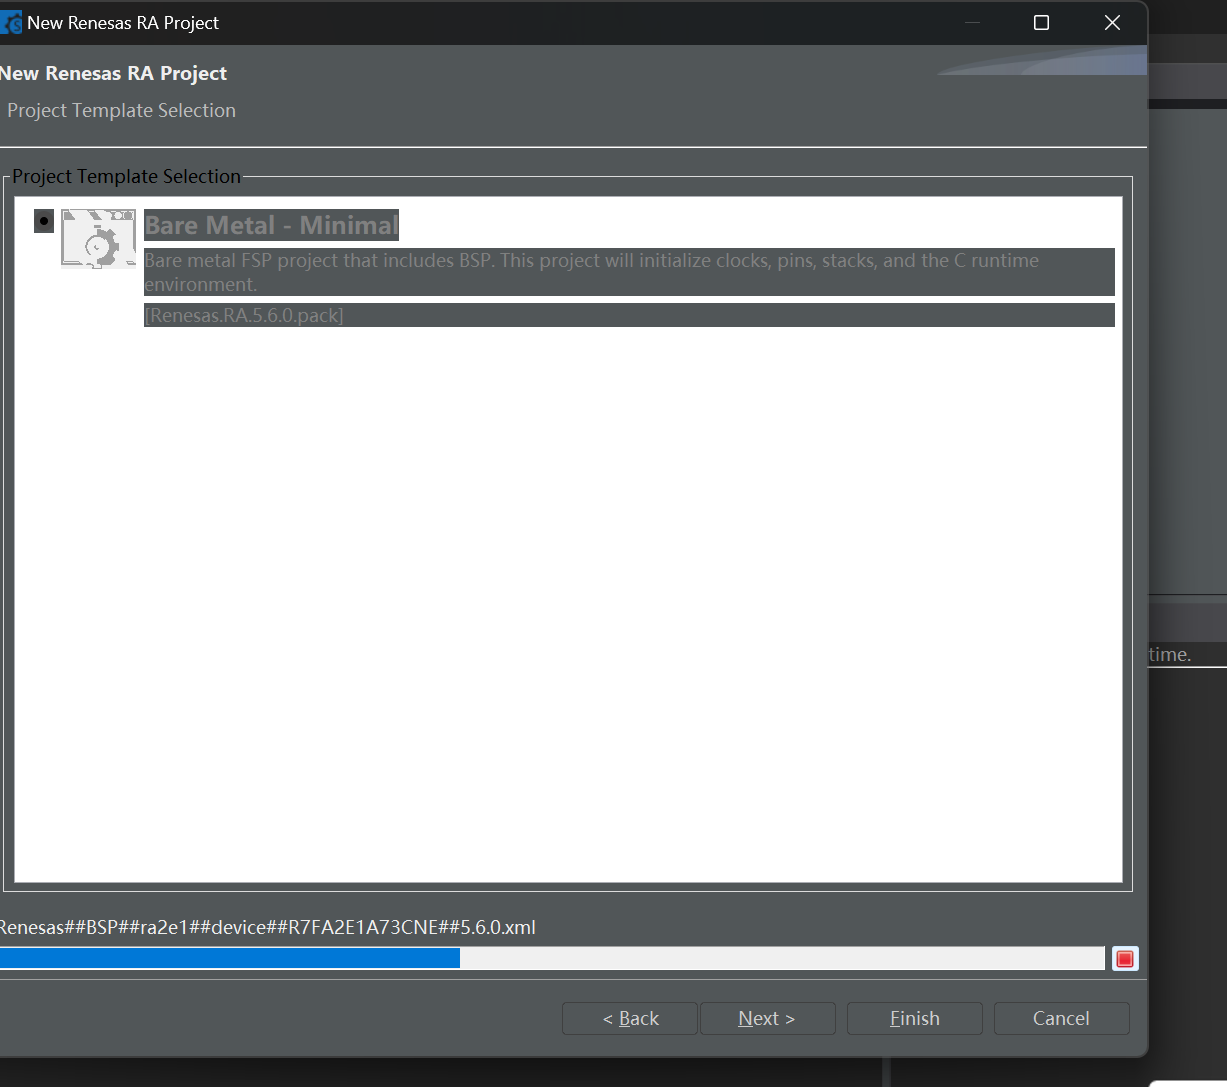Proceed with the Next button
This screenshot has width=1227, height=1087.
pyautogui.click(x=767, y=1018)
